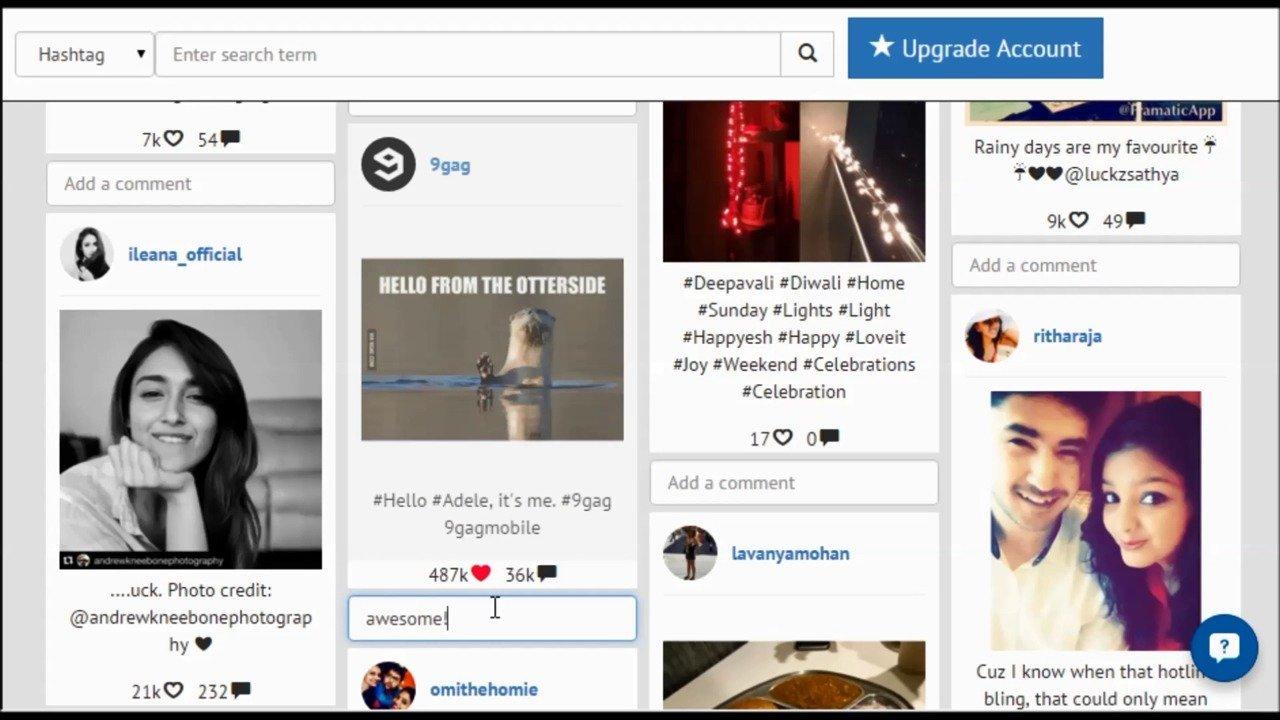
Task: Click the Upgrade Account button
Action: tap(975, 48)
